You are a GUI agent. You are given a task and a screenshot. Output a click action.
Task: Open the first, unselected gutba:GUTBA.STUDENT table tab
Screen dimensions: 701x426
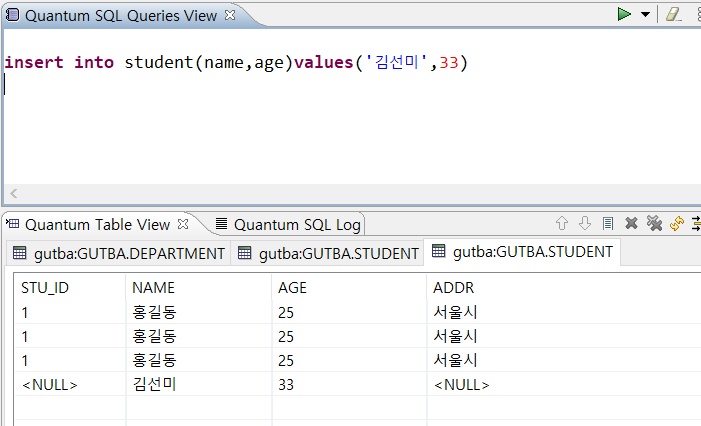[328, 253]
